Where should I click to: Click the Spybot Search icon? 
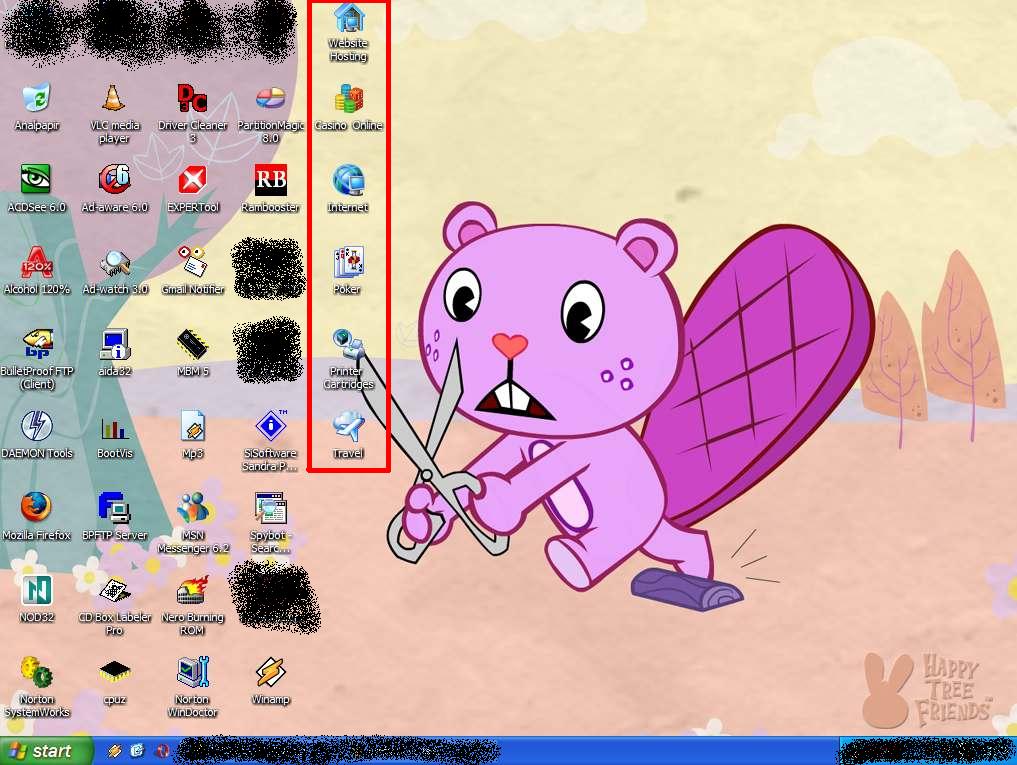[270, 507]
